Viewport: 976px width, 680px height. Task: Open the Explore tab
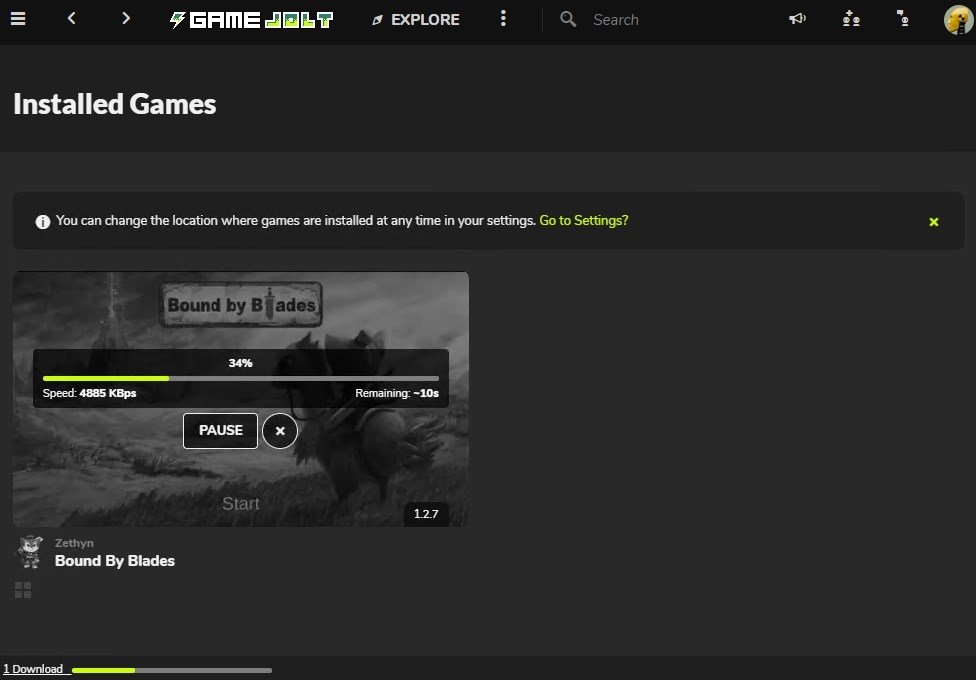pyautogui.click(x=416, y=20)
